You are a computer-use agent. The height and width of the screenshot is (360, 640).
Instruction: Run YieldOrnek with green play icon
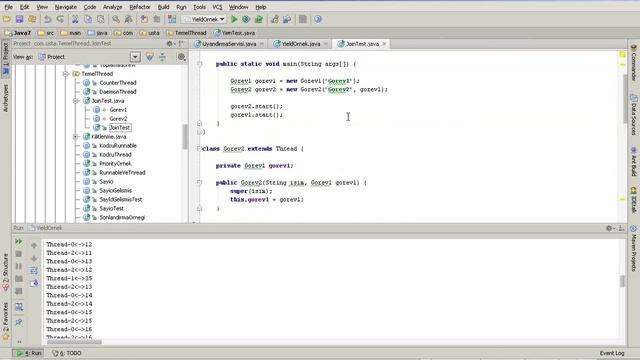point(234,19)
